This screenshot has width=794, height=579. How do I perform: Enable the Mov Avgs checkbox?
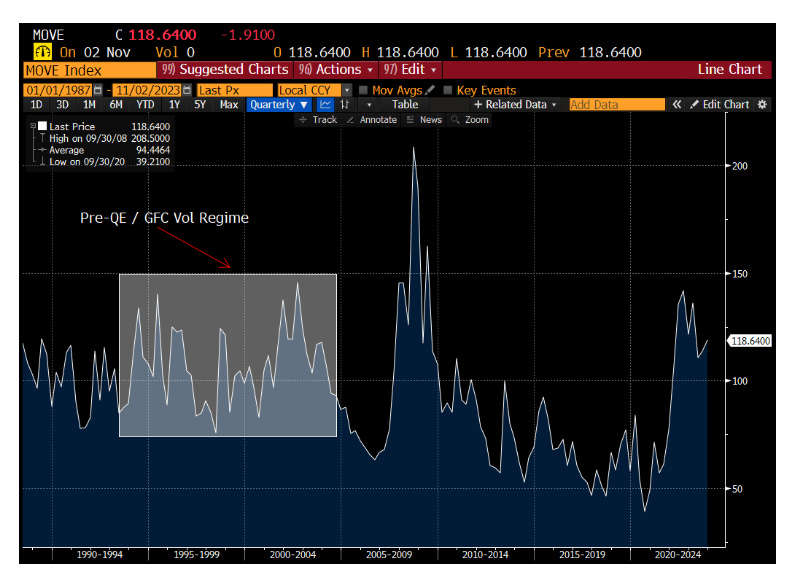363,90
